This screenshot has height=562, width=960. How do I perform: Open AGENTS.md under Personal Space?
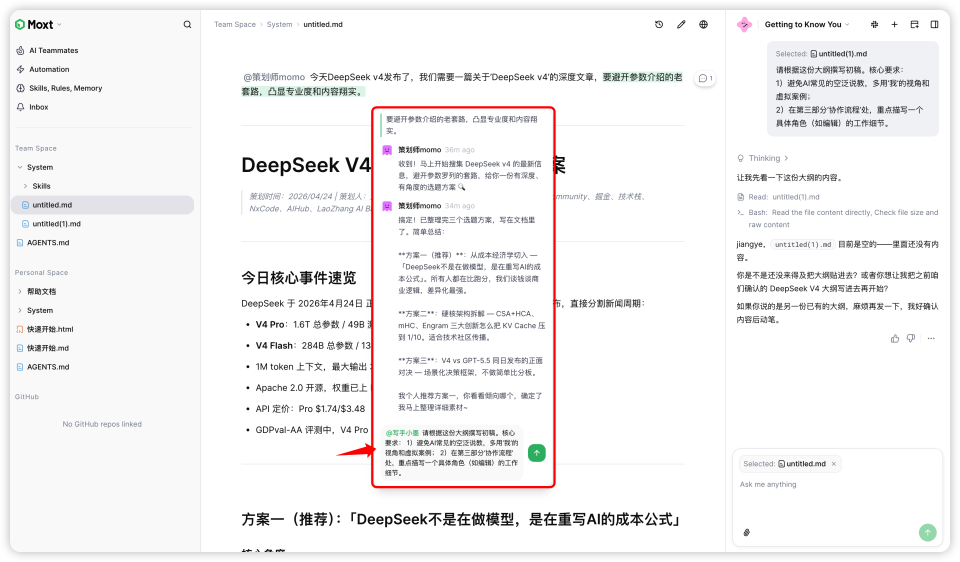click(48, 367)
